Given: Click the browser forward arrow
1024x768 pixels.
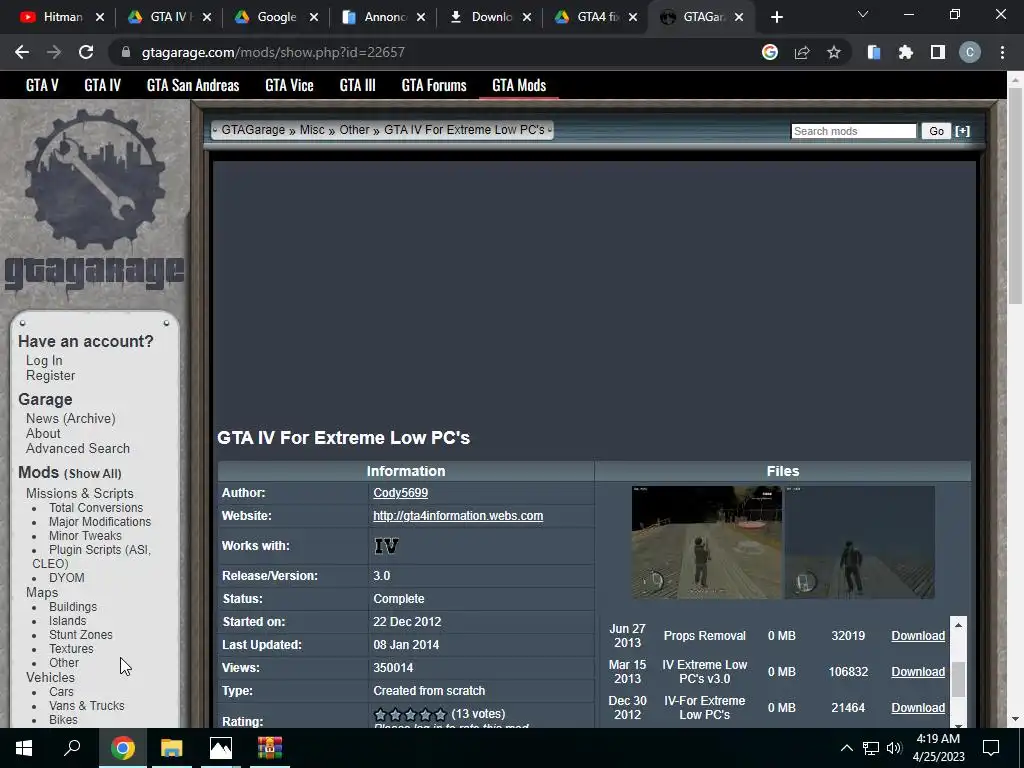Looking at the screenshot, I should click(54, 52).
